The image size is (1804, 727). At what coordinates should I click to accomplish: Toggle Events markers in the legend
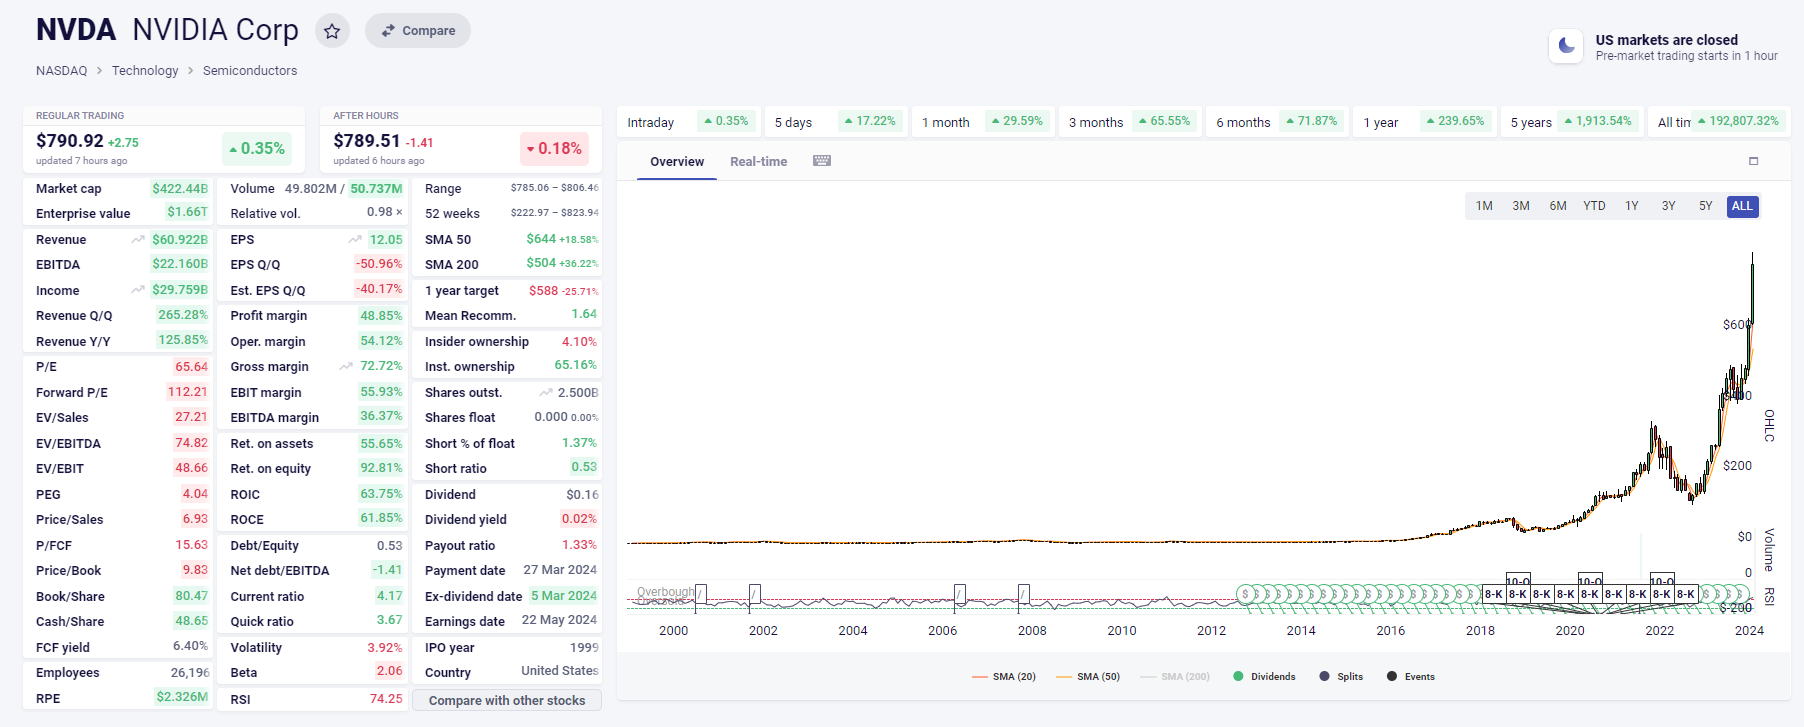tap(1411, 677)
